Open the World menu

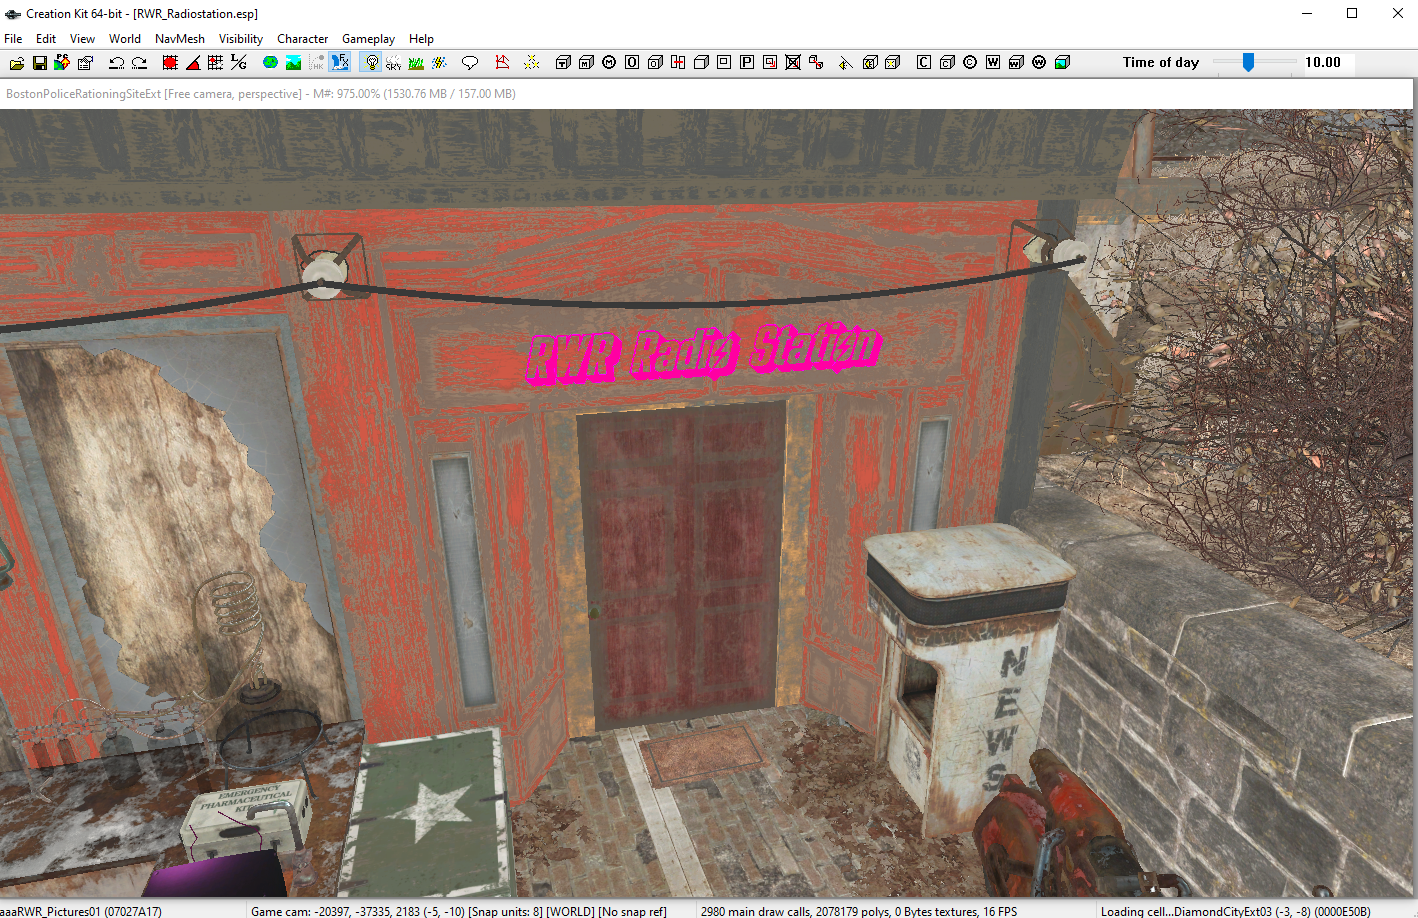point(125,39)
